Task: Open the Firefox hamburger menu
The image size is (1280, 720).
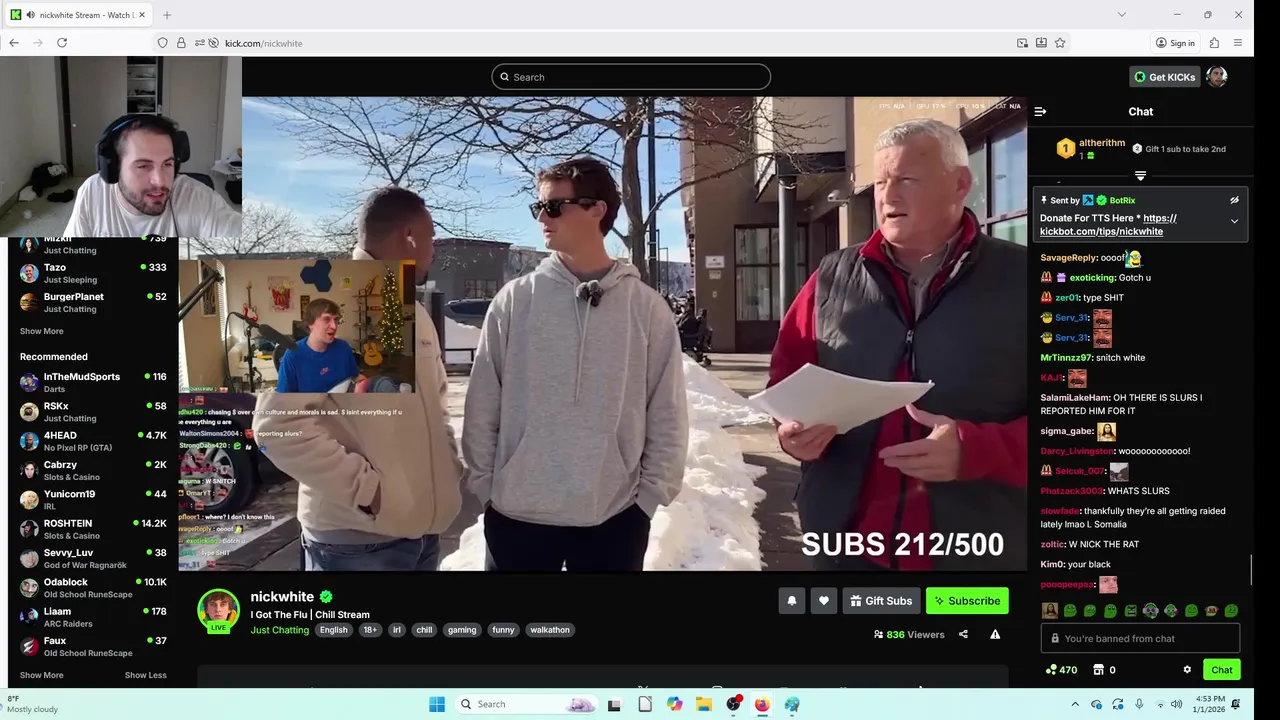Action: [1238, 43]
